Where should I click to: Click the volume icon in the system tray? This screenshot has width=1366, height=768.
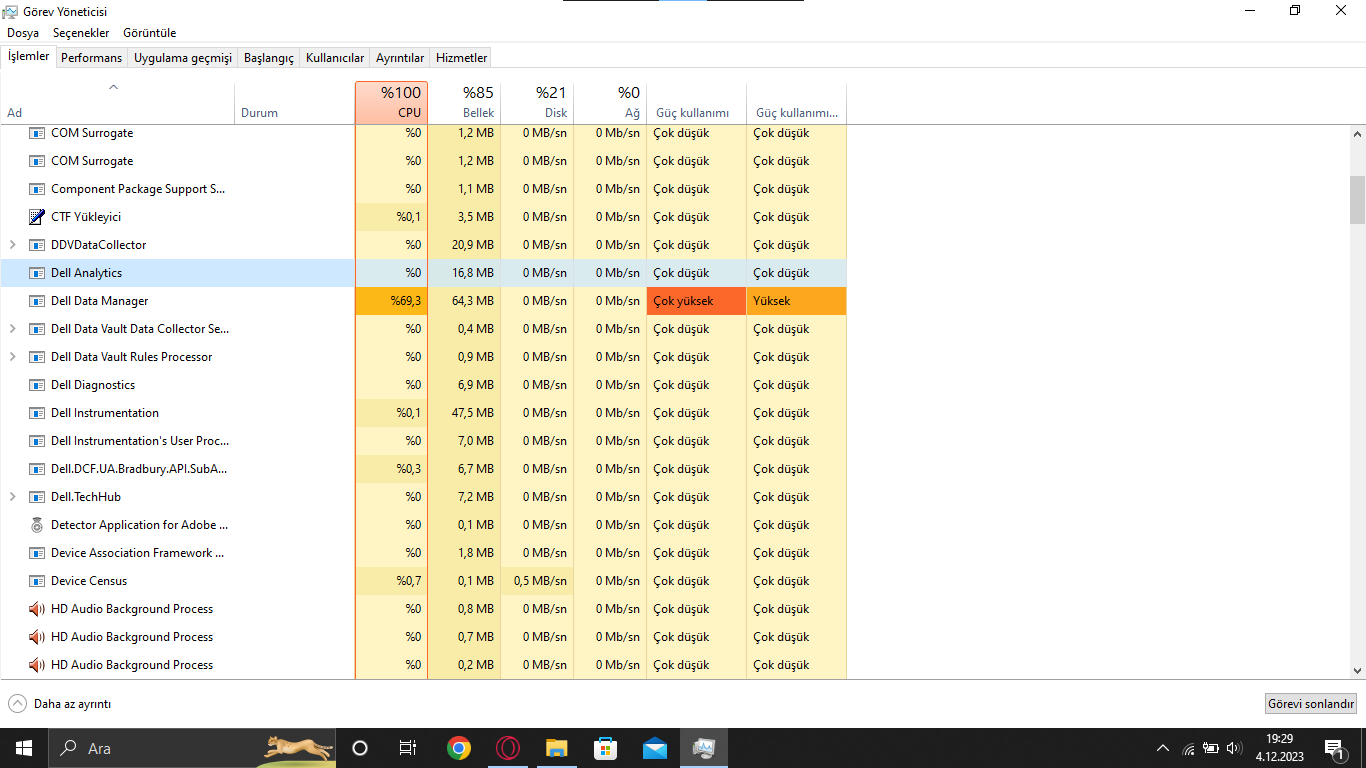pyautogui.click(x=1233, y=748)
